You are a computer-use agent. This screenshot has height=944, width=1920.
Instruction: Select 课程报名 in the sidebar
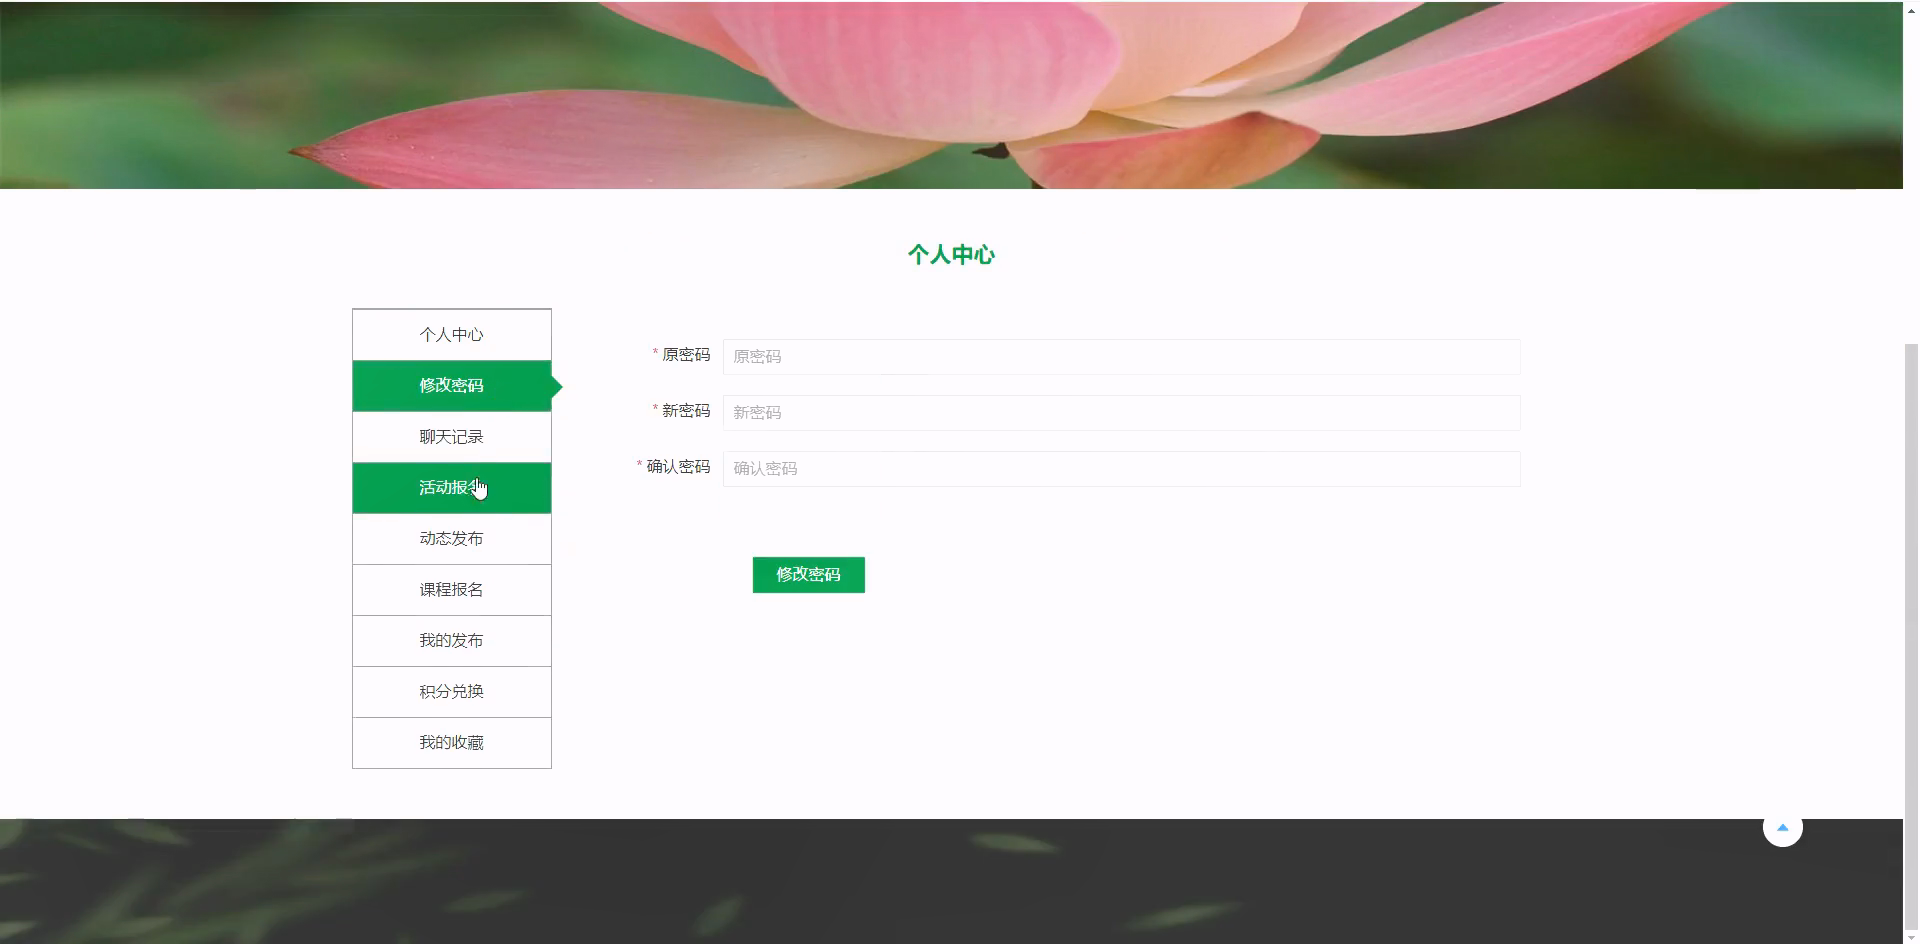click(x=451, y=590)
